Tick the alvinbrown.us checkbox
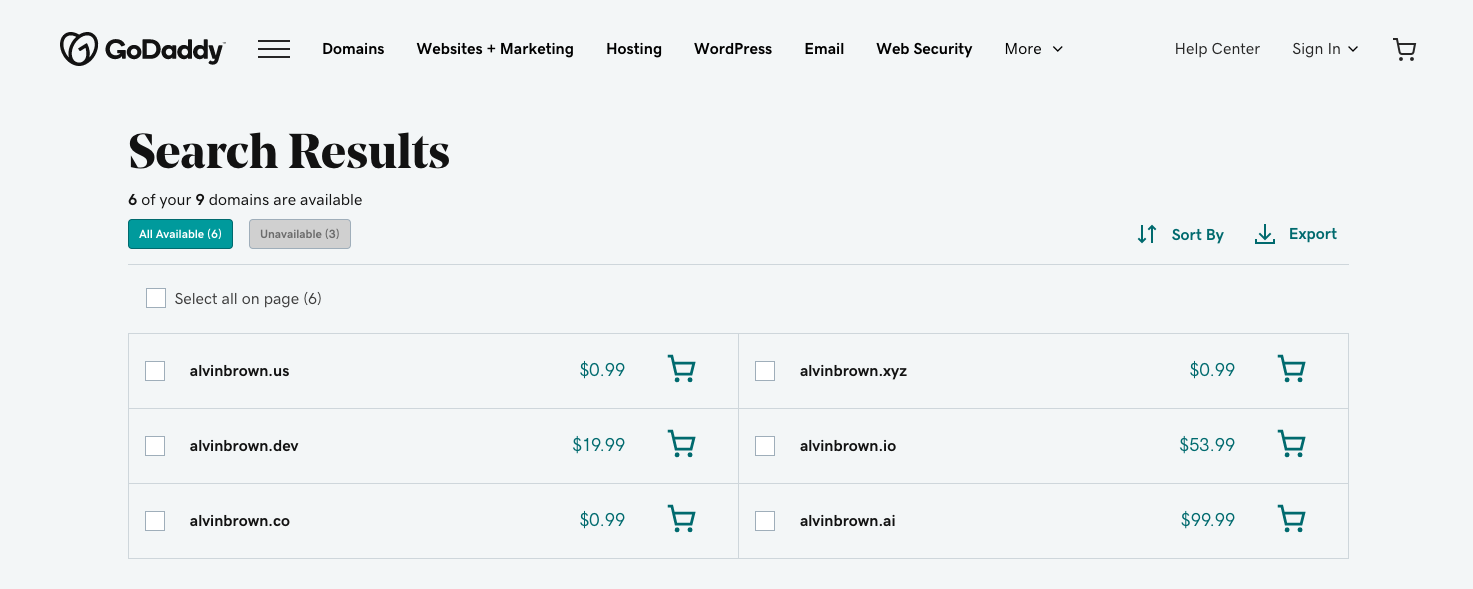1473x589 pixels. [x=155, y=371]
